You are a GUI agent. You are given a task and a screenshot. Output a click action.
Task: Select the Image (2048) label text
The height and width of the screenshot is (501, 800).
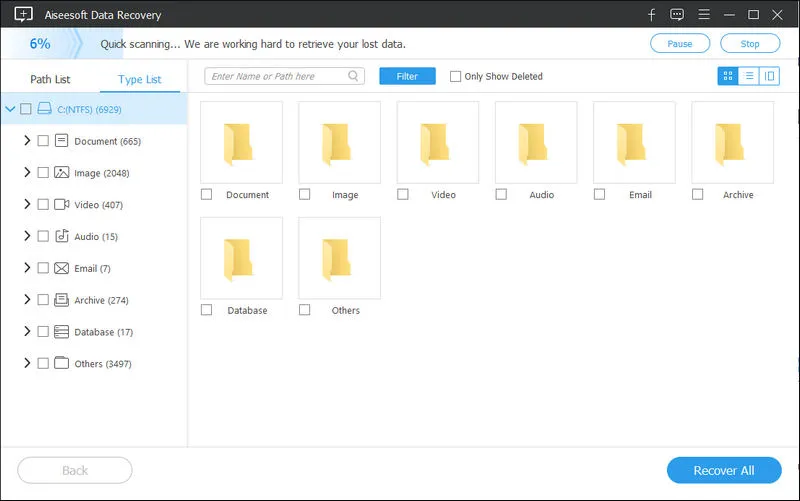pyautogui.click(x=102, y=173)
